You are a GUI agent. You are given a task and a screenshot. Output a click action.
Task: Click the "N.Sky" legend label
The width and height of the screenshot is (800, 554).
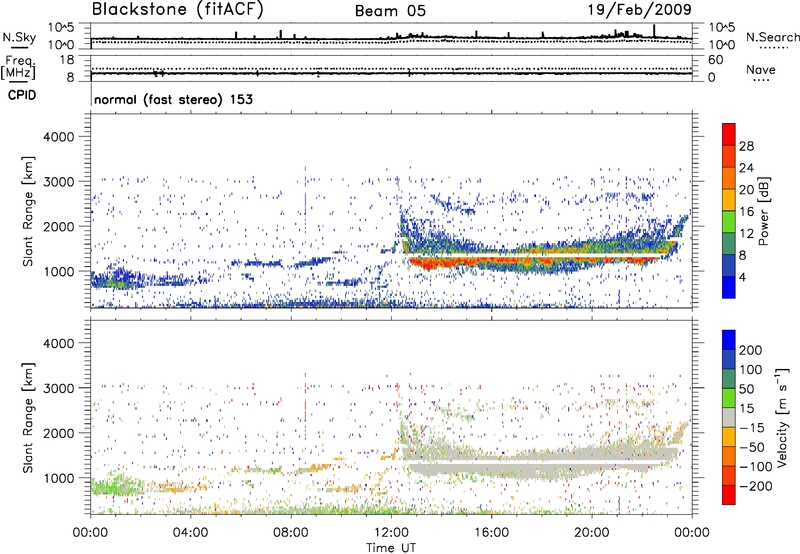point(19,37)
